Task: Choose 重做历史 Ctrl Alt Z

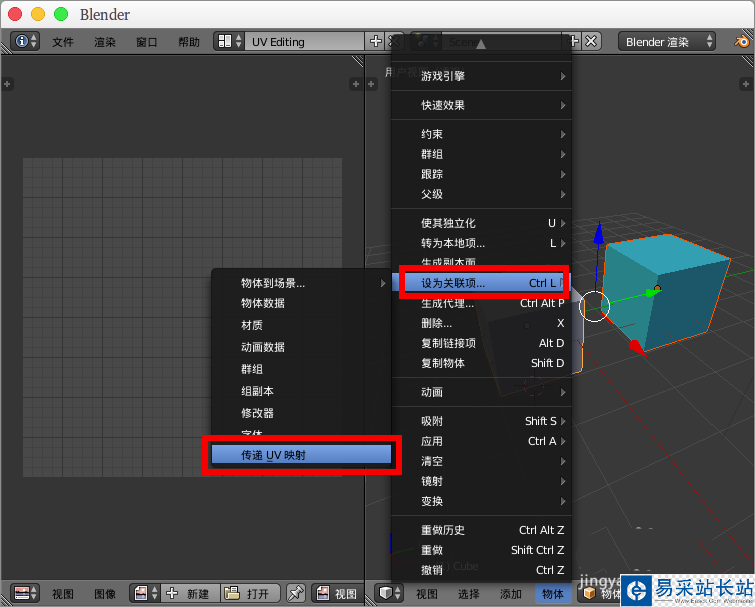Action: 482,530
